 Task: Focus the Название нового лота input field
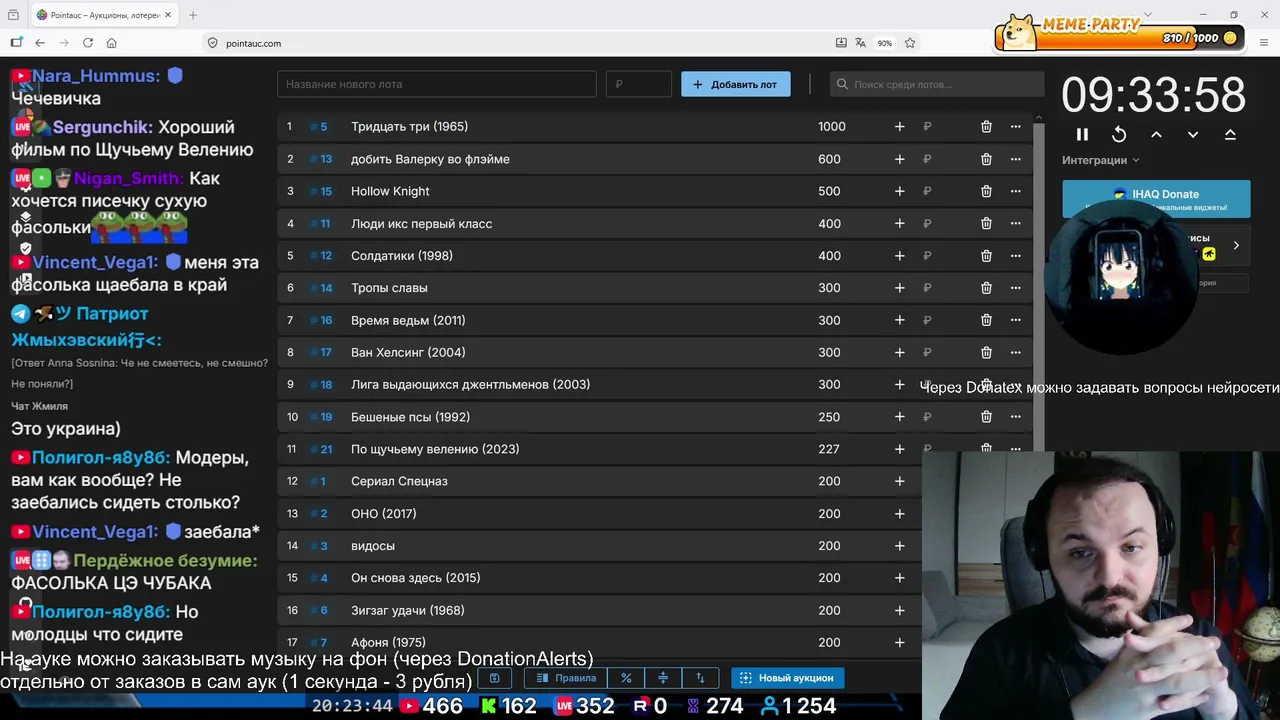(x=437, y=84)
